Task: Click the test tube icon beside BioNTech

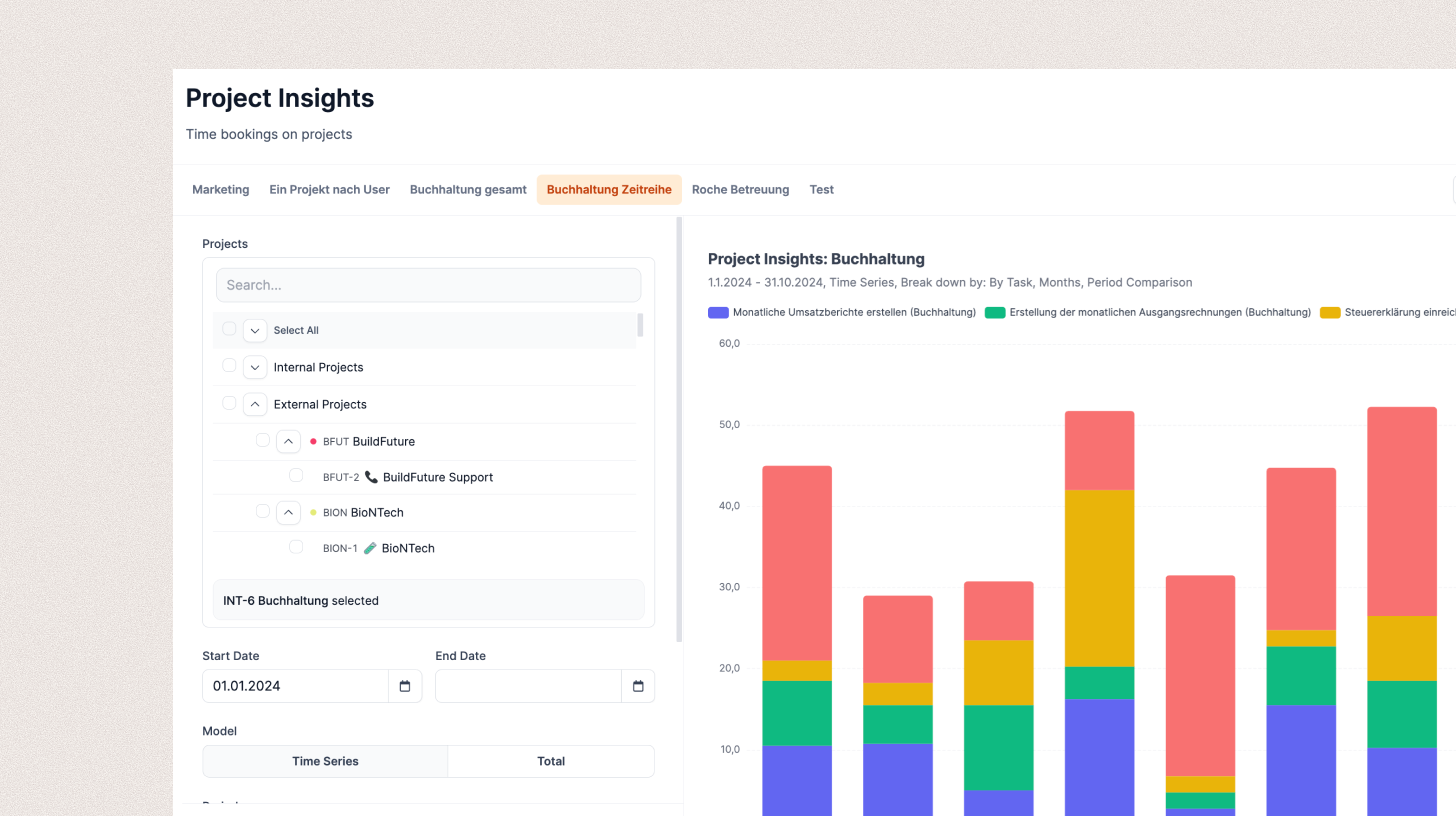Action: pos(370,548)
